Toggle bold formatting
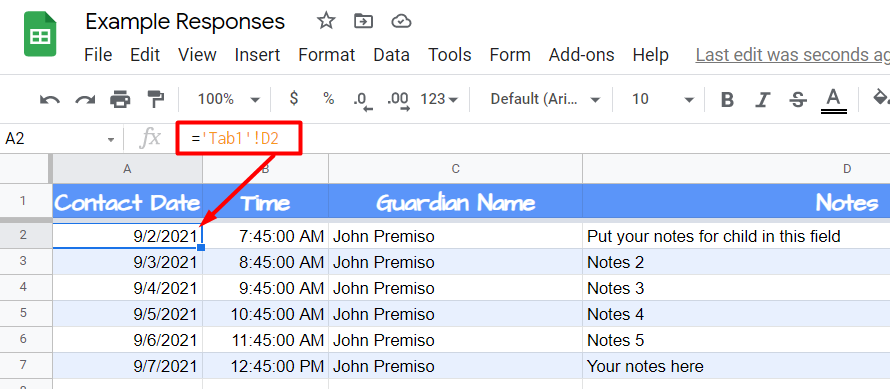This screenshot has height=389, width=890. click(x=727, y=100)
